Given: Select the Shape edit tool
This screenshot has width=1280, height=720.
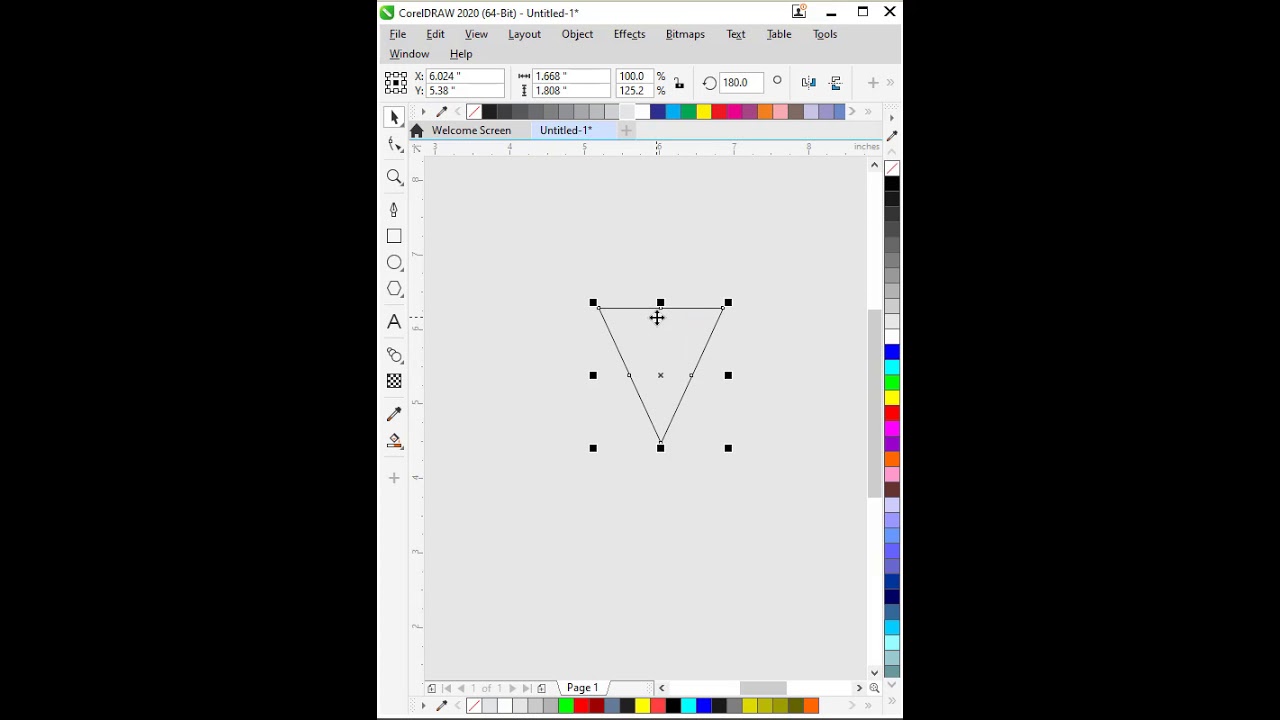Looking at the screenshot, I should pyautogui.click(x=394, y=145).
